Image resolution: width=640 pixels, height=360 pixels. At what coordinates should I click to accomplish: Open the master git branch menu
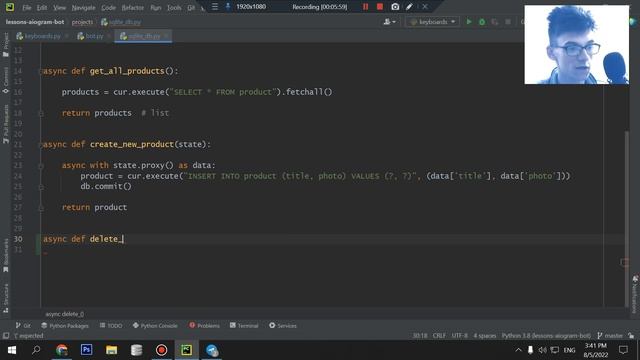pos(610,336)
